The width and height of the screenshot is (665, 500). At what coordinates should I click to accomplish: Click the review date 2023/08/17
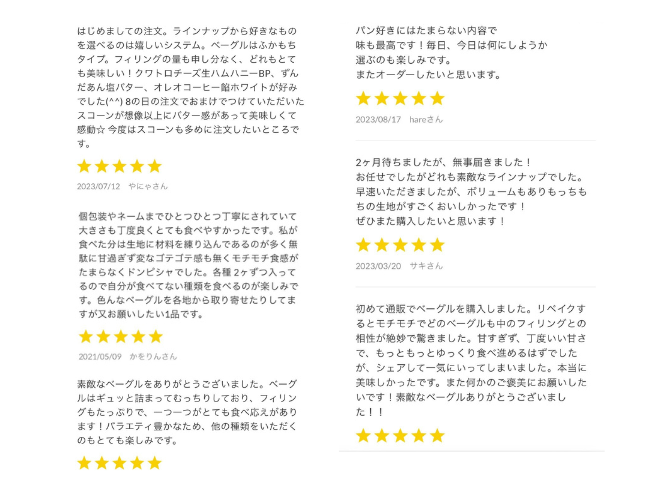(x=377, y=119)
